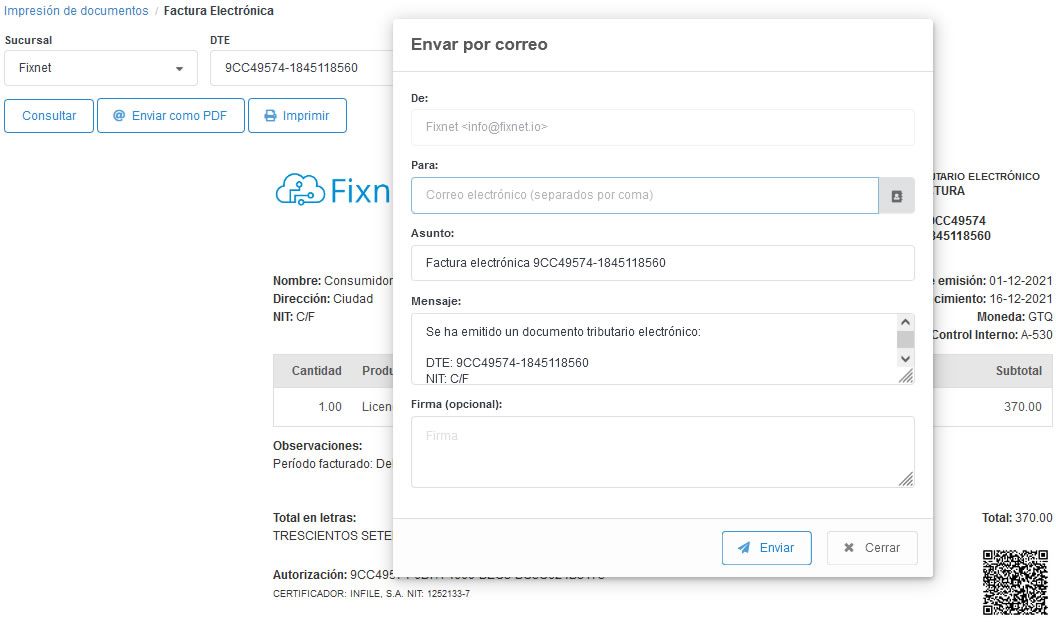Click the Mensaje textarea resize handle
The height and width of the screenshot is (622, 1056).
[x=906, y=377]
